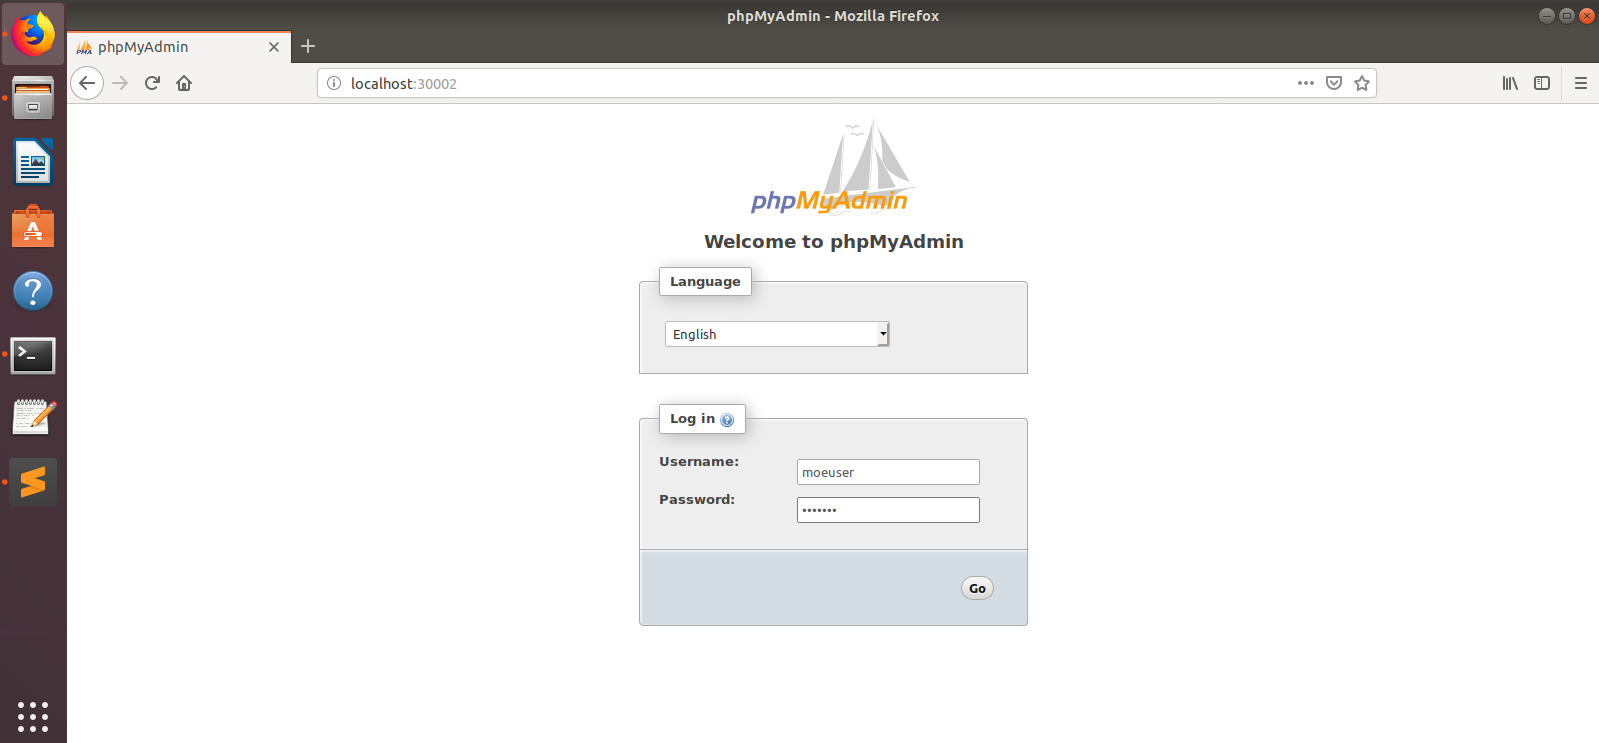
Task: Launch Terminal from the Ubuntu dock
Action: [33, 355]
